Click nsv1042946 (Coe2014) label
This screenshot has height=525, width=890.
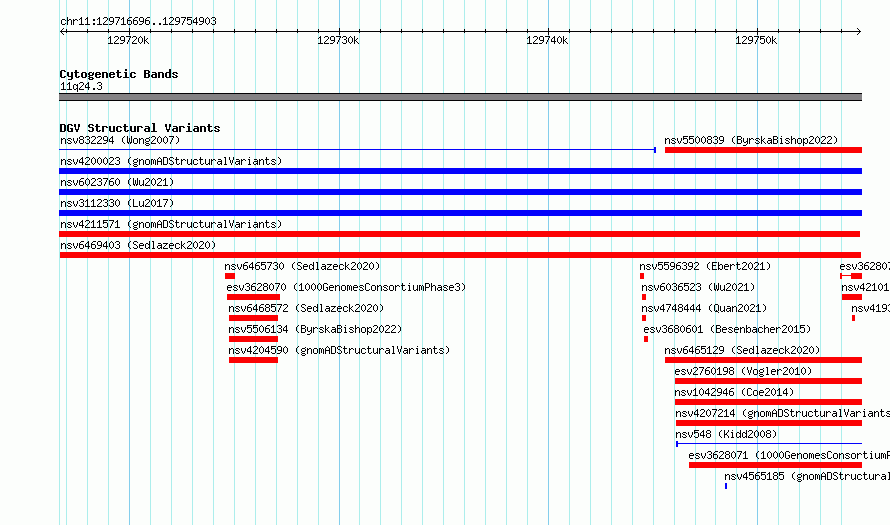coord(734,392)
